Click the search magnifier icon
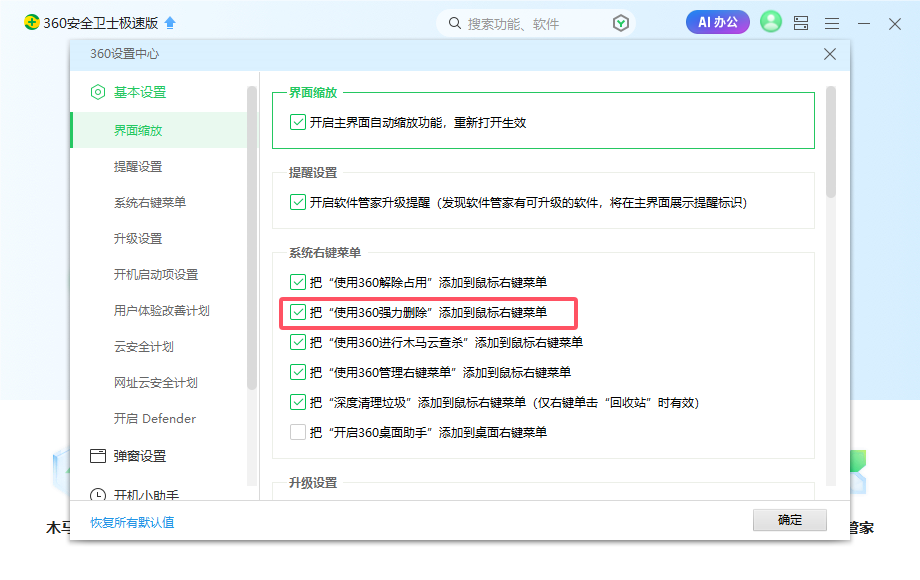920x580 pixels. [455, 23]
